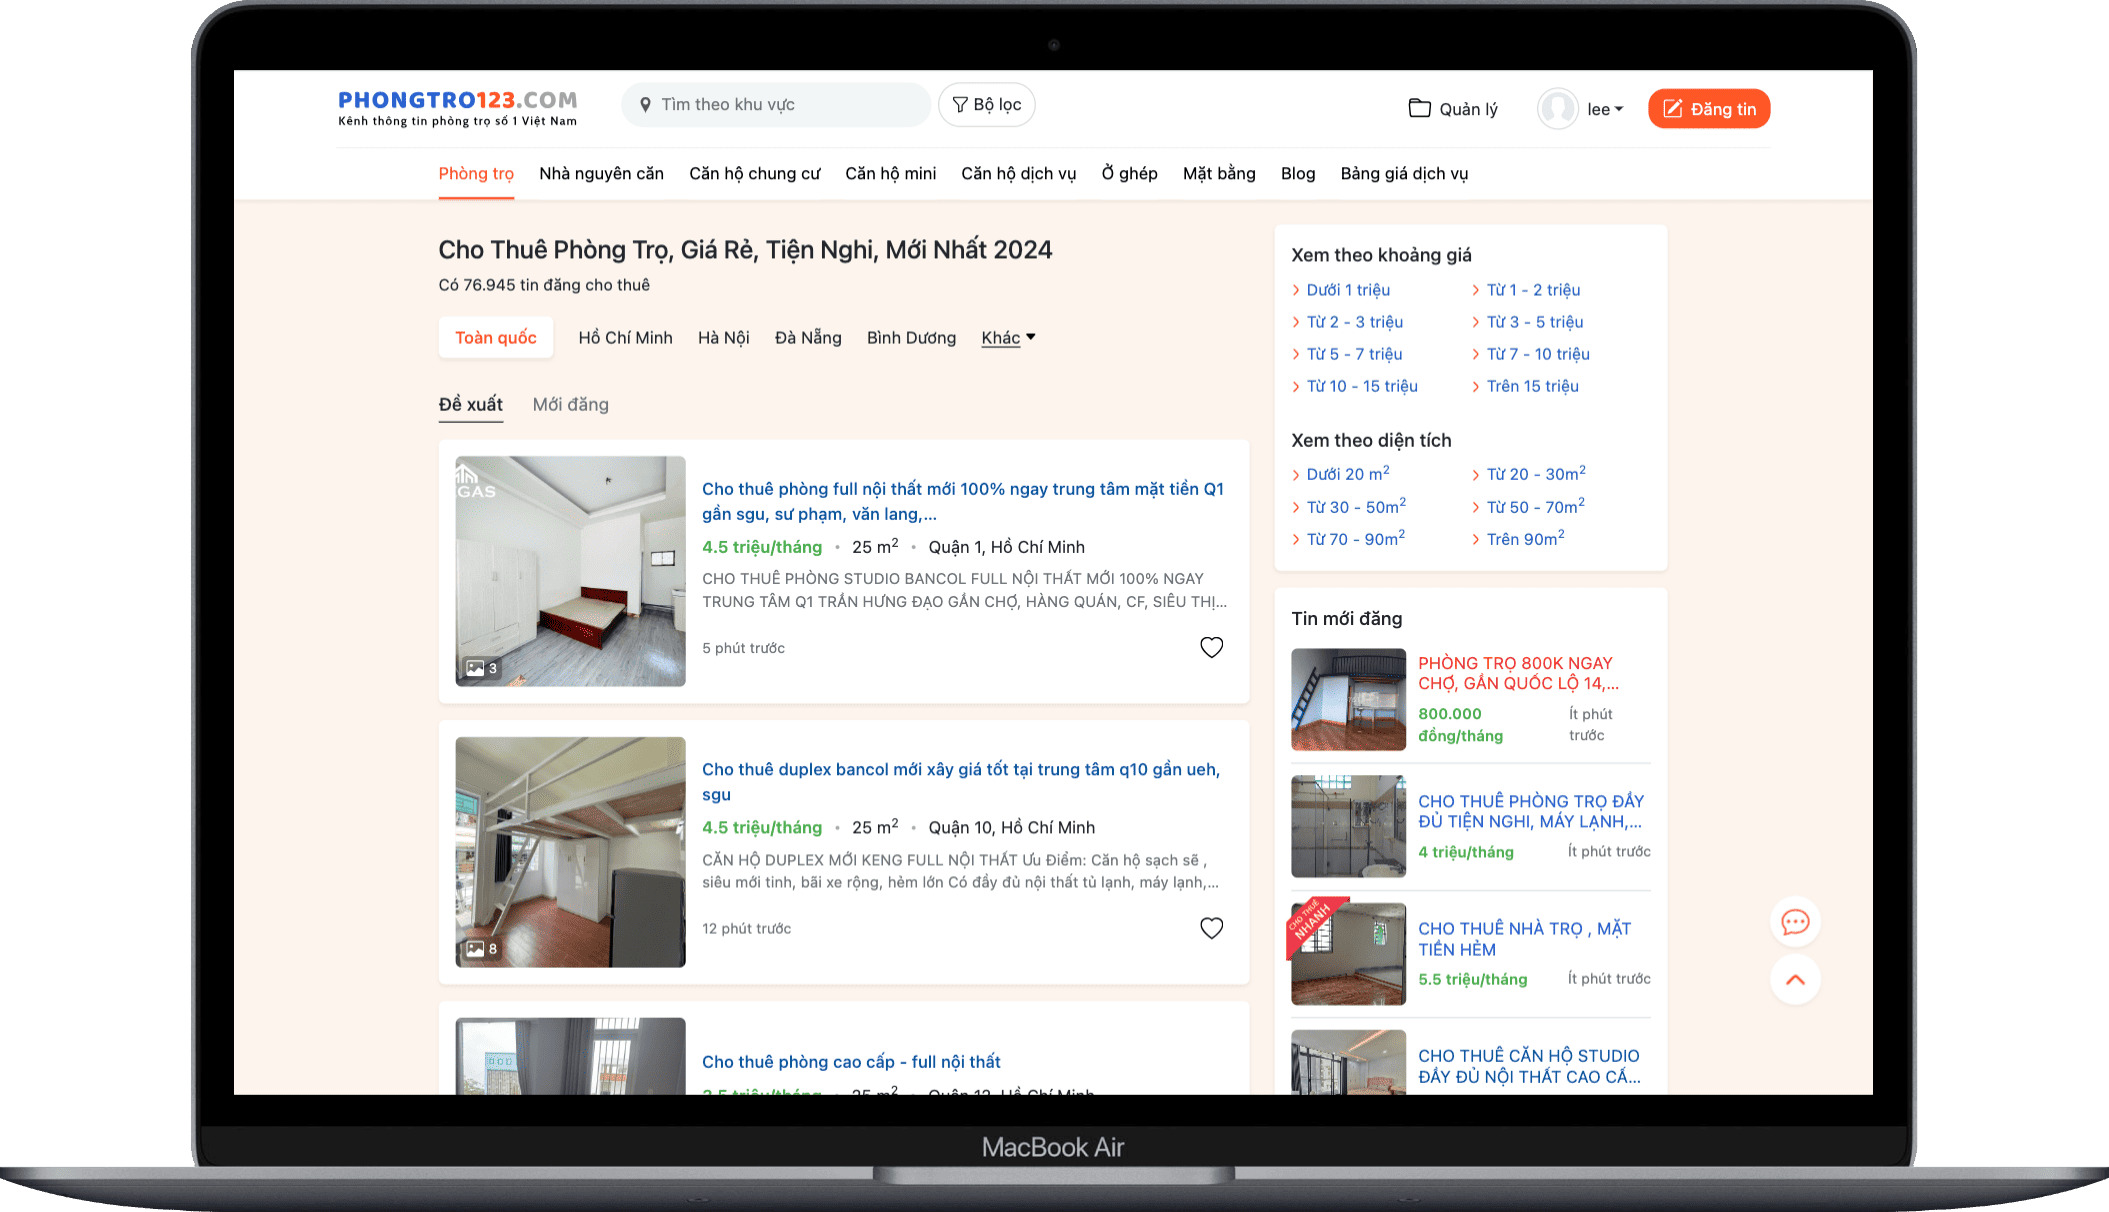Click the image count badge showing 3

tap(482, 668)
